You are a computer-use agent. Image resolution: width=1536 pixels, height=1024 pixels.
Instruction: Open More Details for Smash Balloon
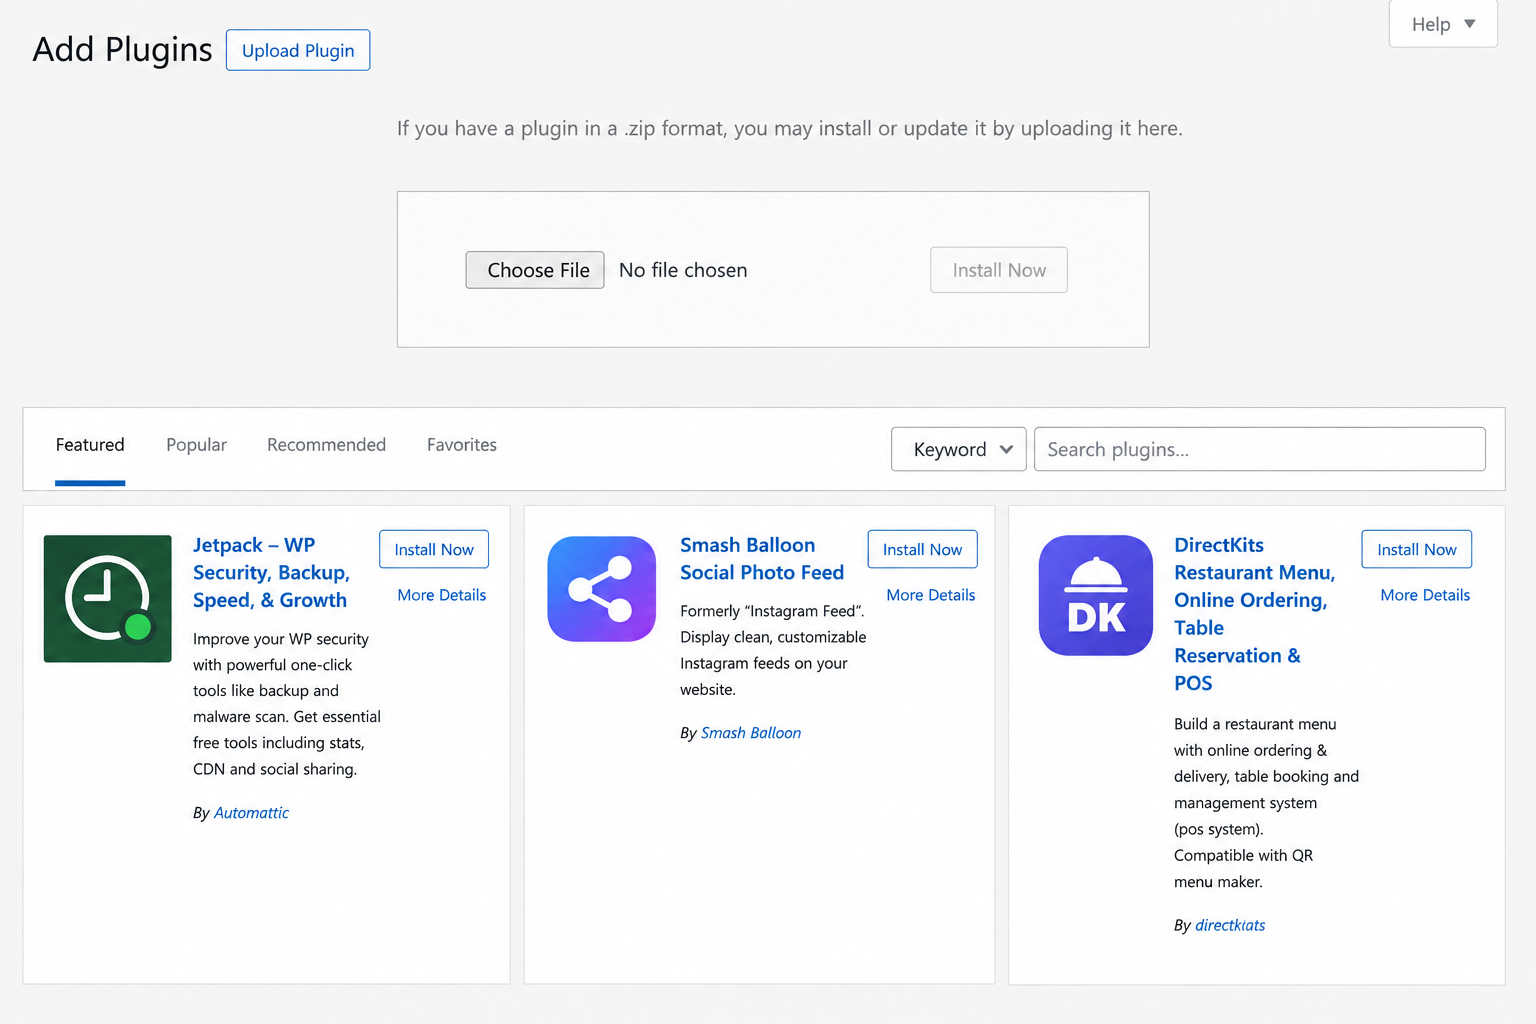(x=931, y=595)
